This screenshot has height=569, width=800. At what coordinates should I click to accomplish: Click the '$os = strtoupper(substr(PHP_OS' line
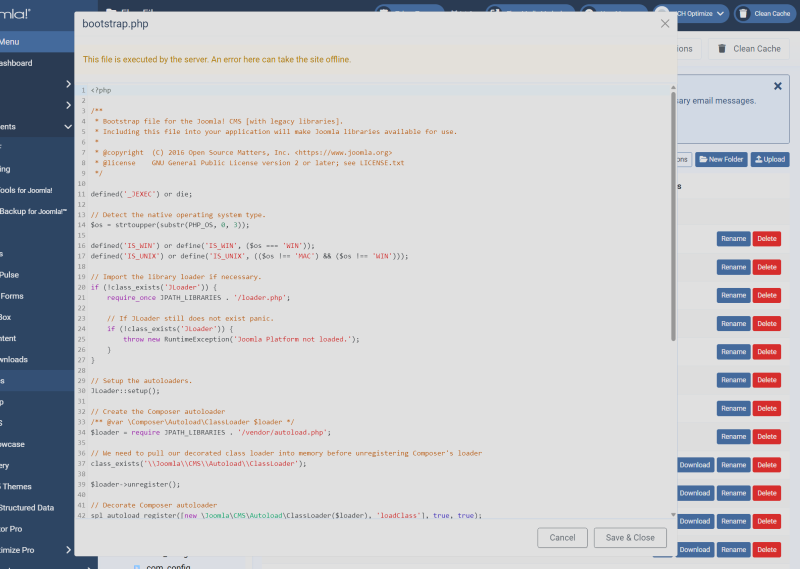click(170, 225)
